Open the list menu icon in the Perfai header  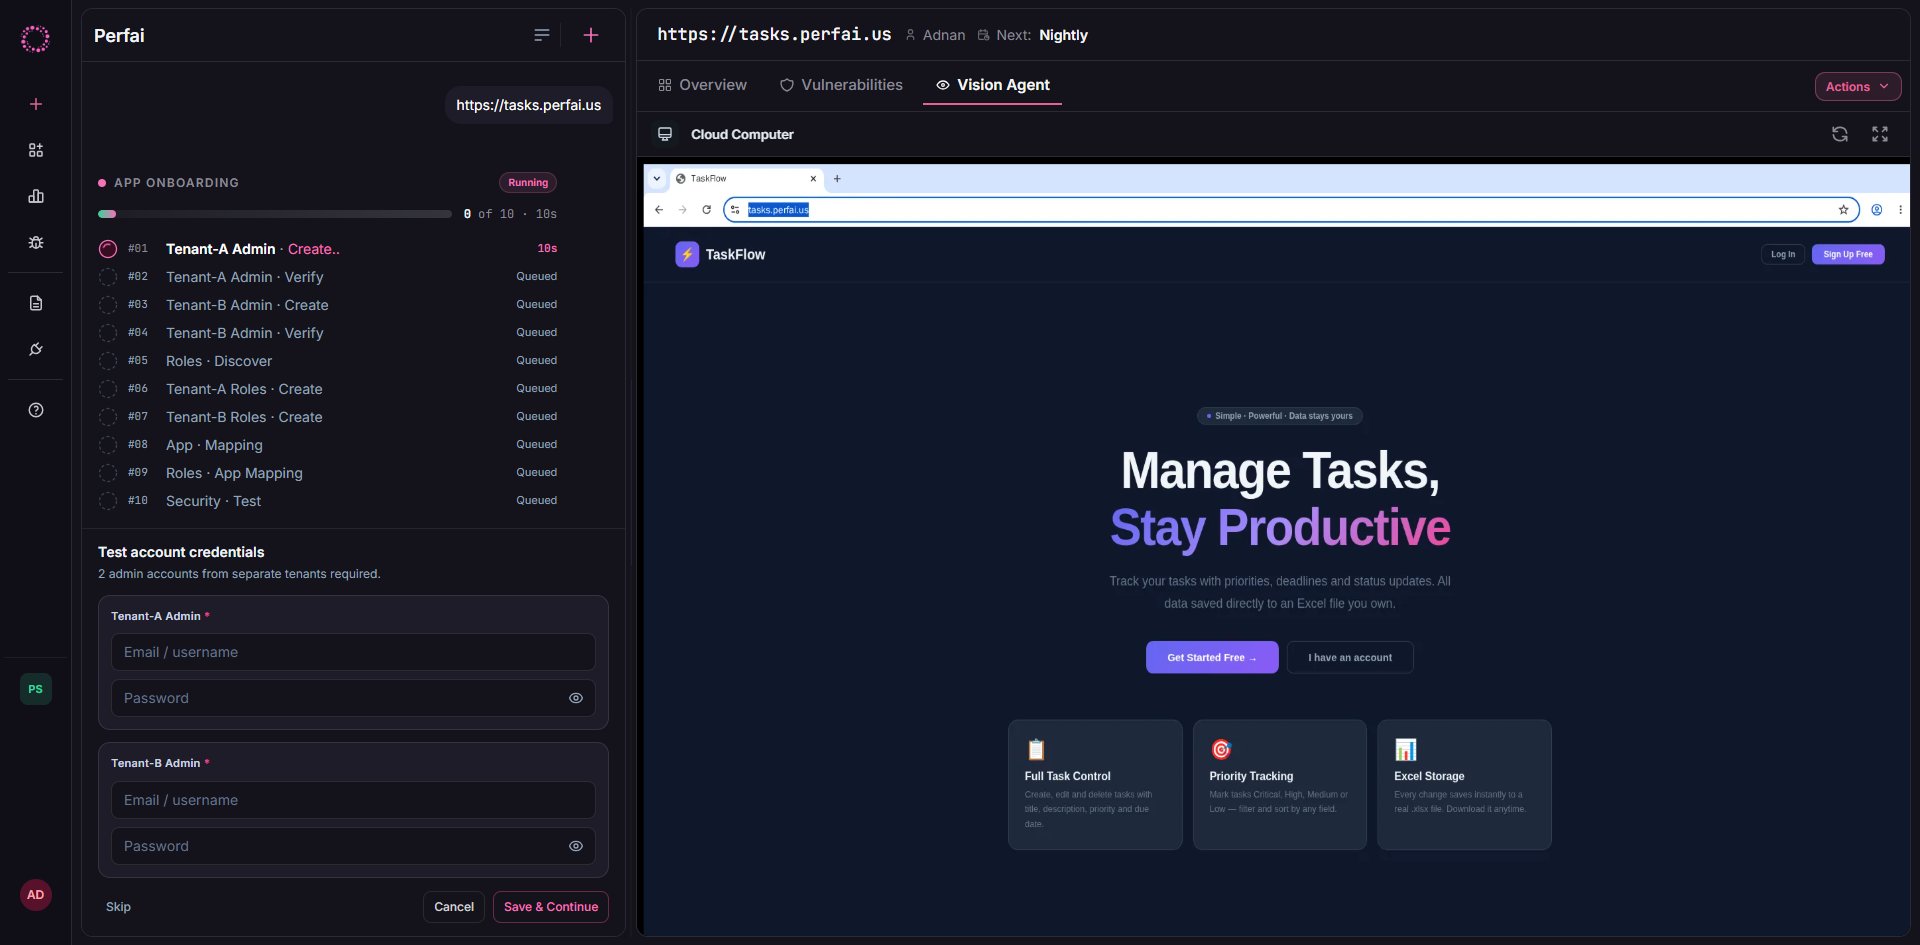point(542,35)
